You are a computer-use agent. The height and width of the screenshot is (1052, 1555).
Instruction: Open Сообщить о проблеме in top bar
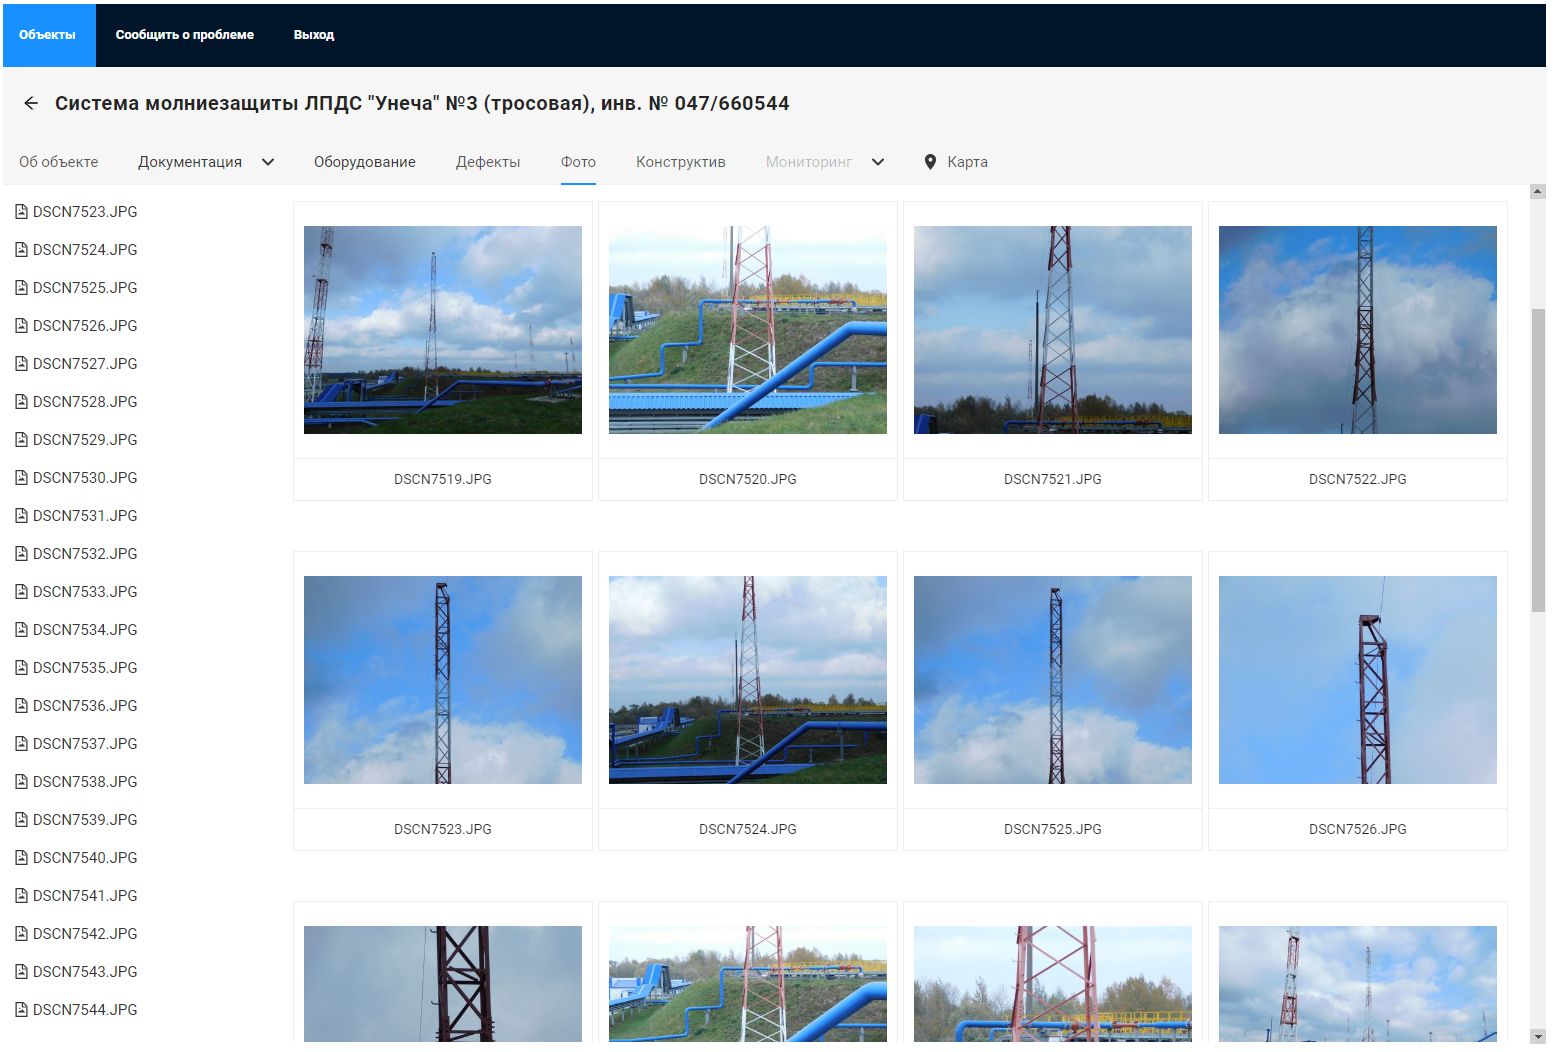185,35
